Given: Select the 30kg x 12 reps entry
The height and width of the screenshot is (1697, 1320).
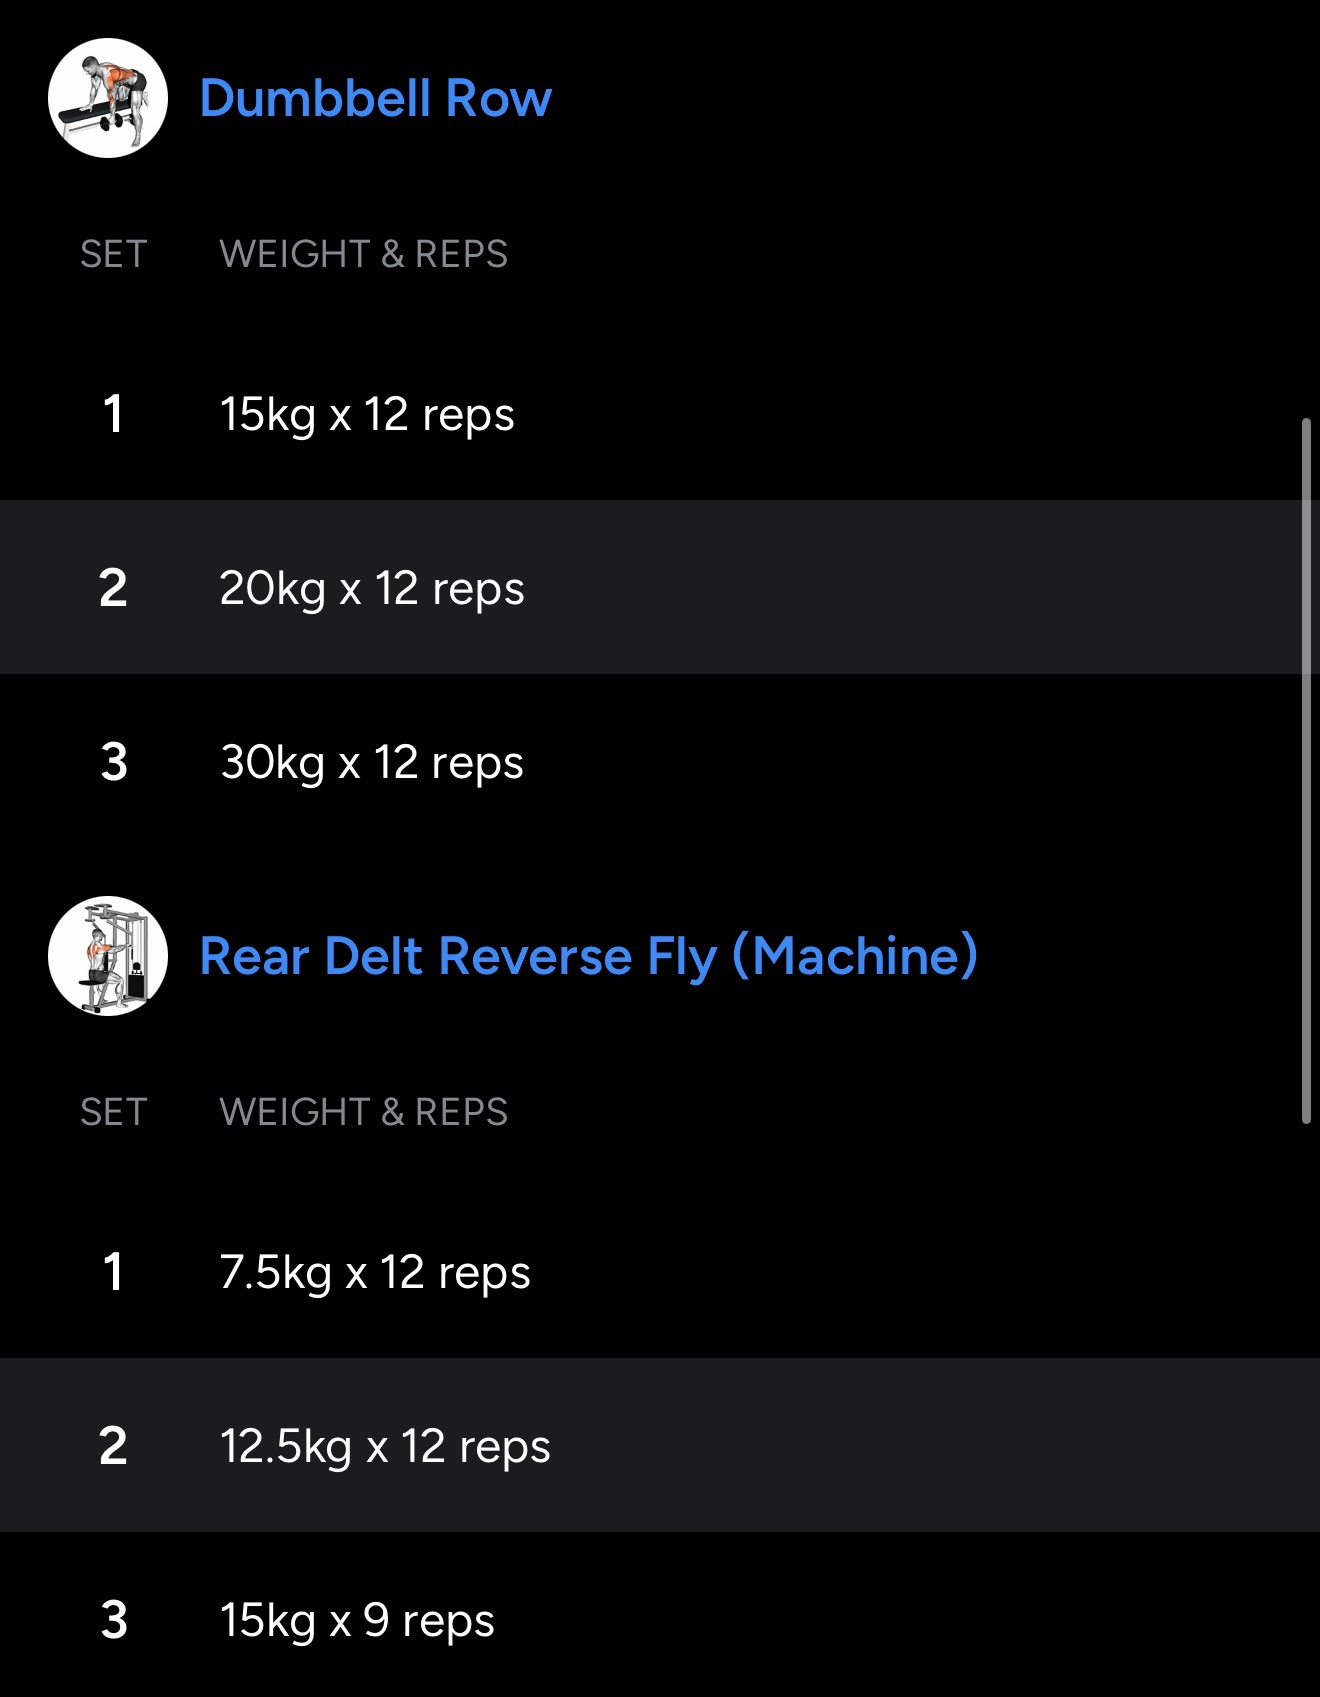Looking at the screenshot, I should tap(372, 762).
